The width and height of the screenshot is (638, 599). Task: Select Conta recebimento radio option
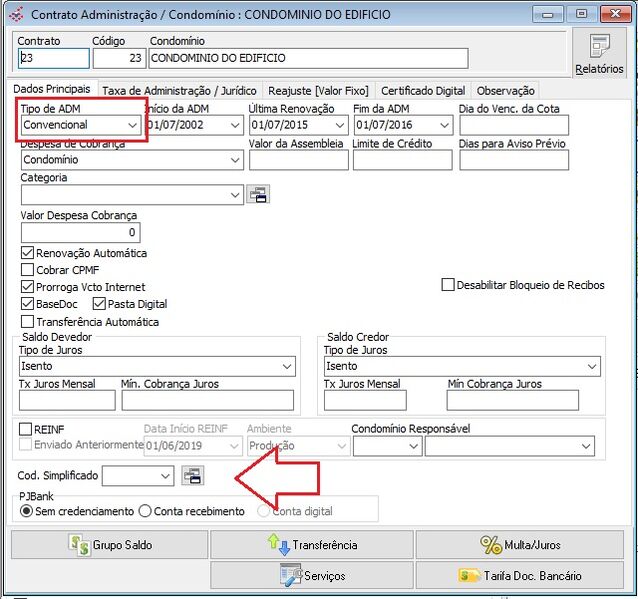(x=146, y=511)
